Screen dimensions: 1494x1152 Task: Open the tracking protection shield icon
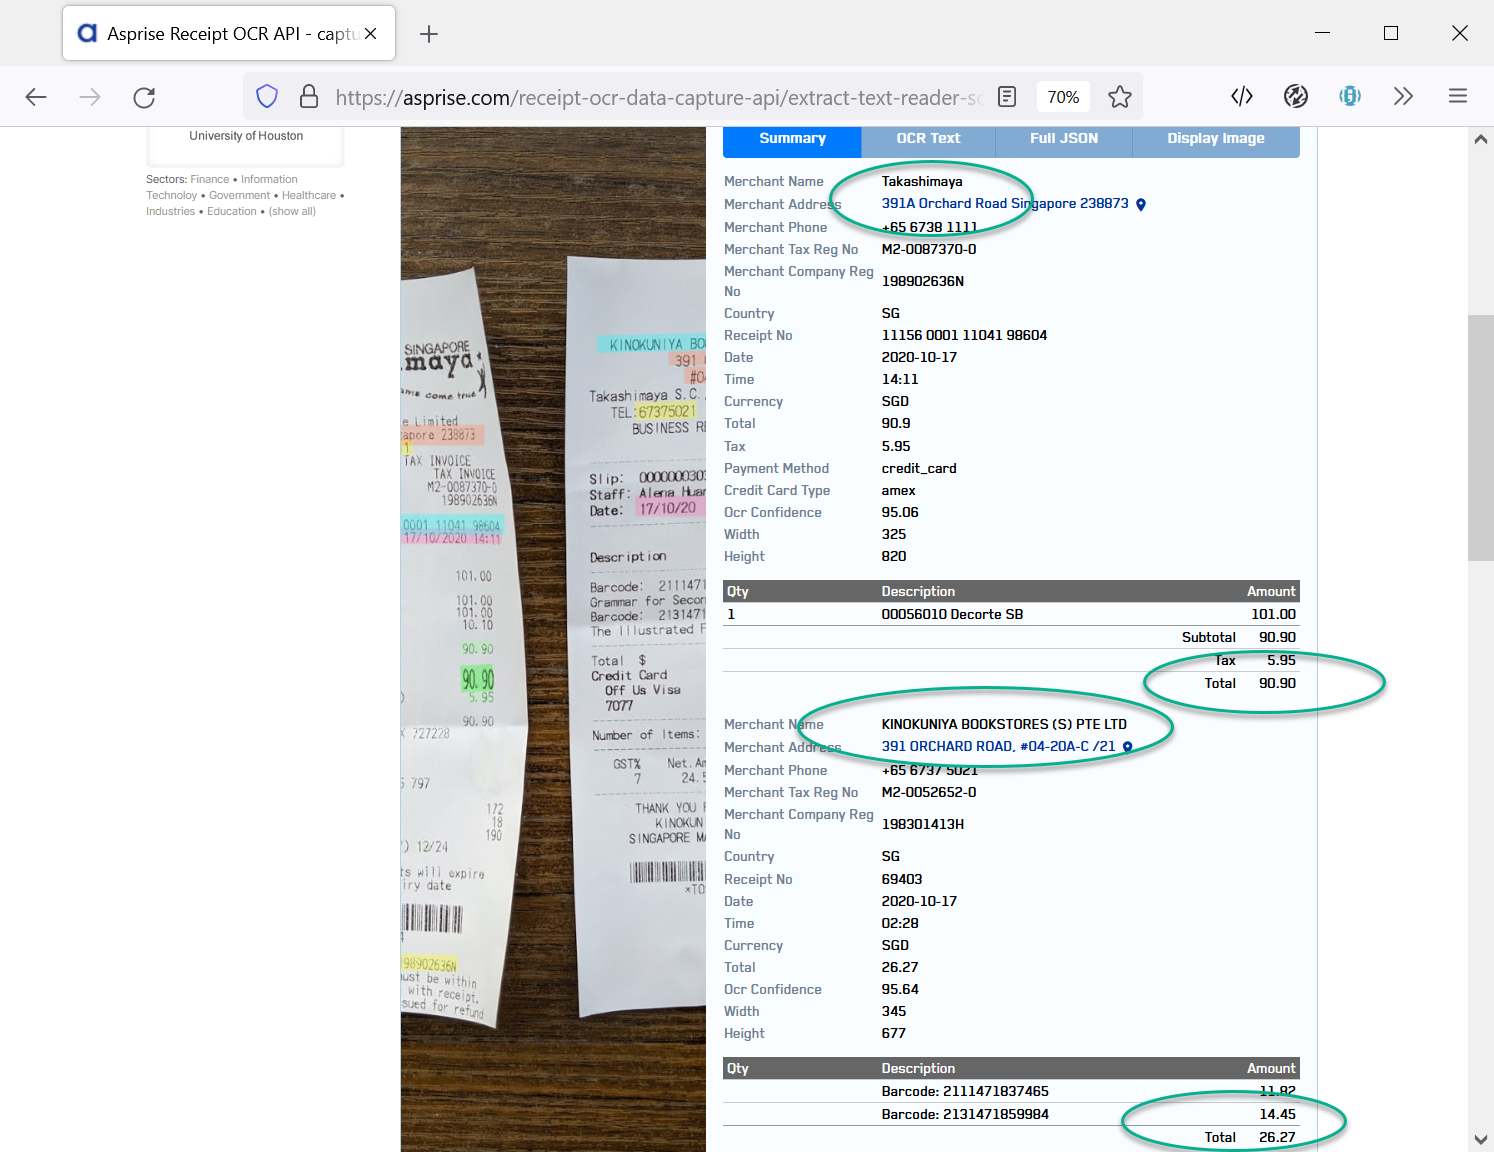pyautogui.click(x=267, y=97)
